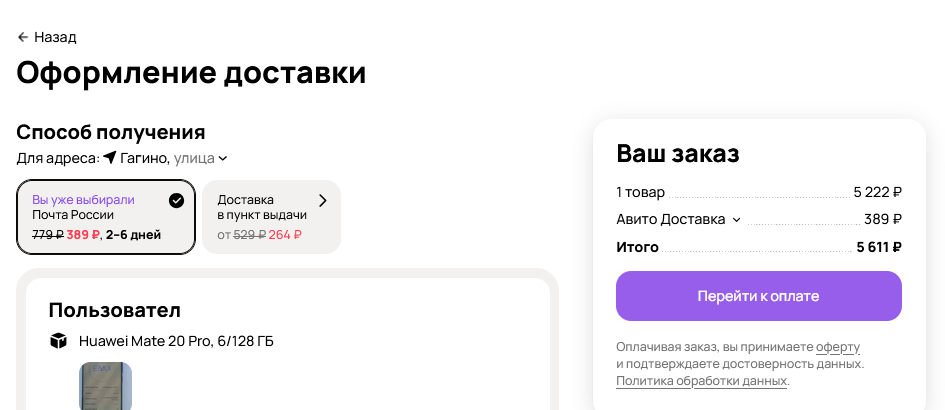Screen dimensions: 945x410
Task: Click the location arrow icon before Гагино
Action: pos(109,158)
